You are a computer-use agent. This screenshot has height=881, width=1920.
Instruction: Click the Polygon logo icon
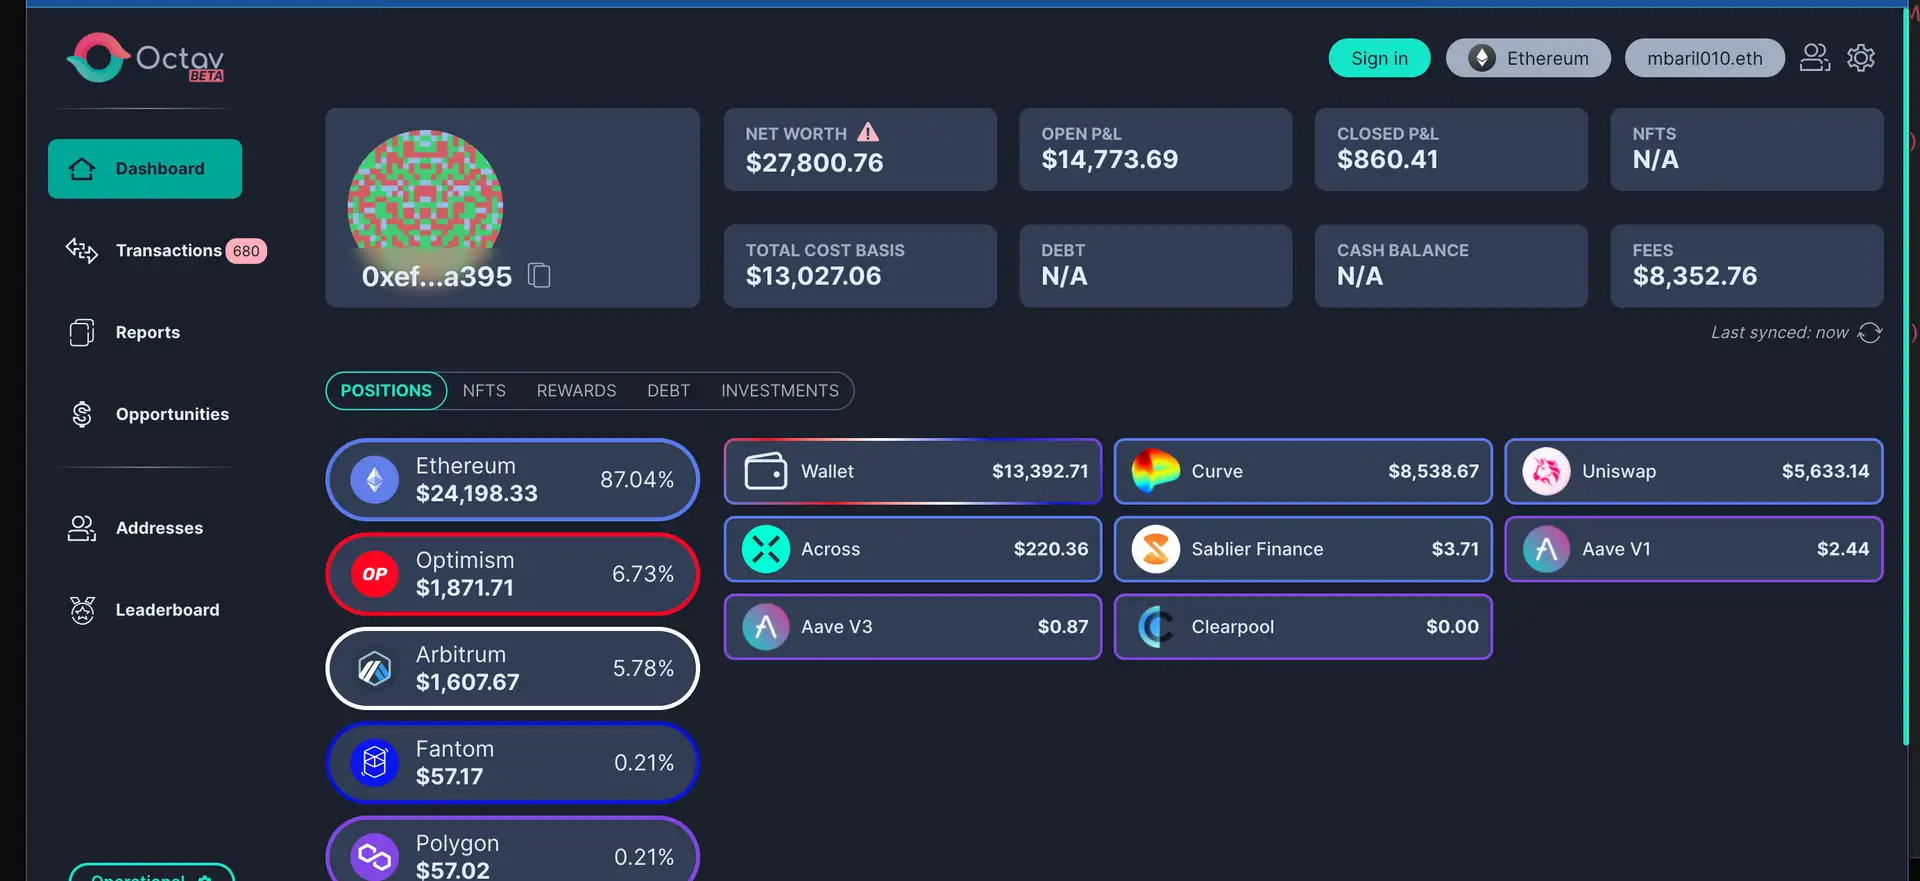pyautogui.click(x=375, y=857)
